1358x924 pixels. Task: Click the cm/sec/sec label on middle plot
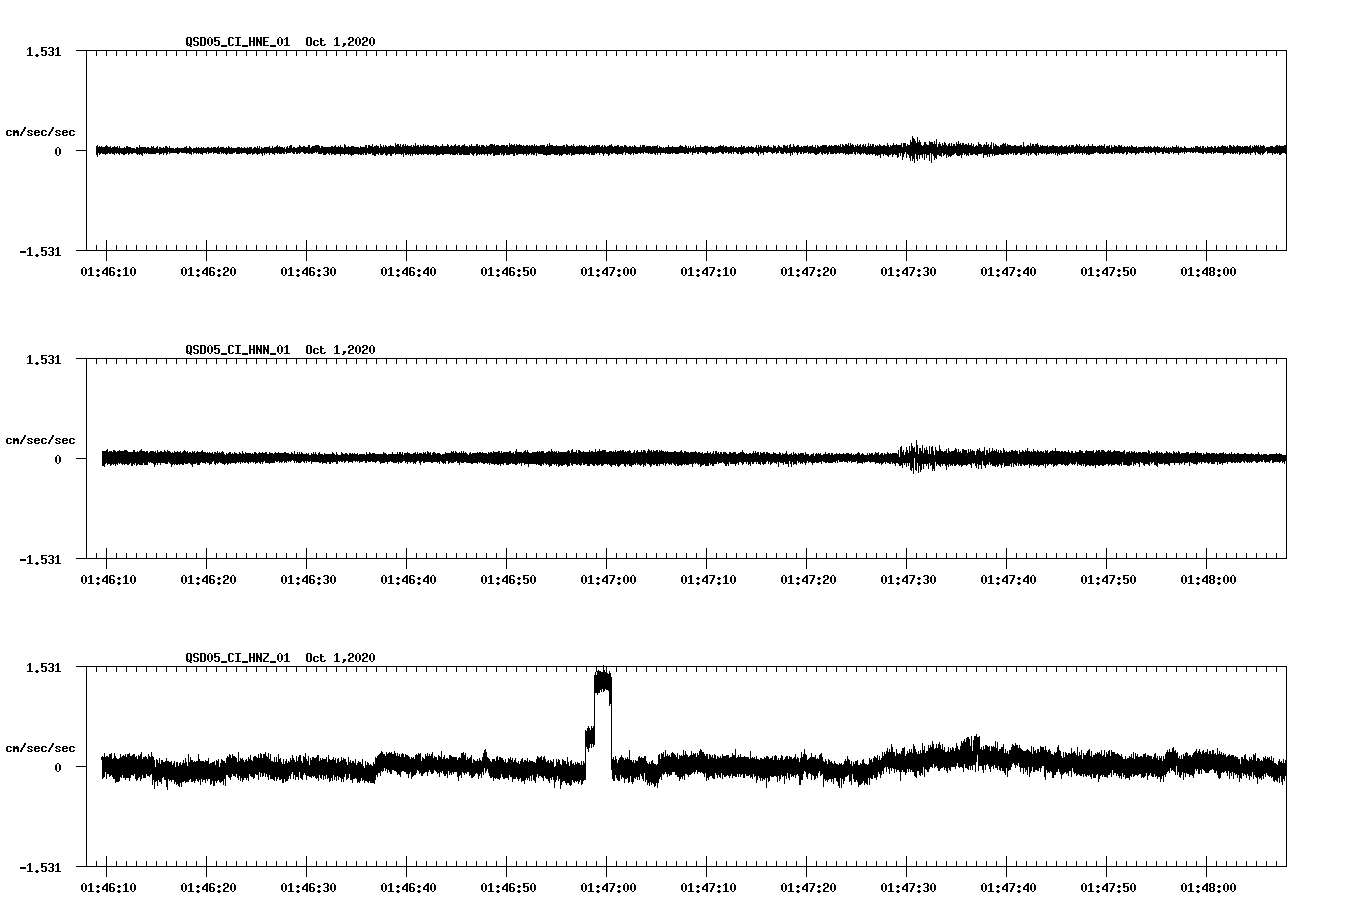[x=41, y=439]
